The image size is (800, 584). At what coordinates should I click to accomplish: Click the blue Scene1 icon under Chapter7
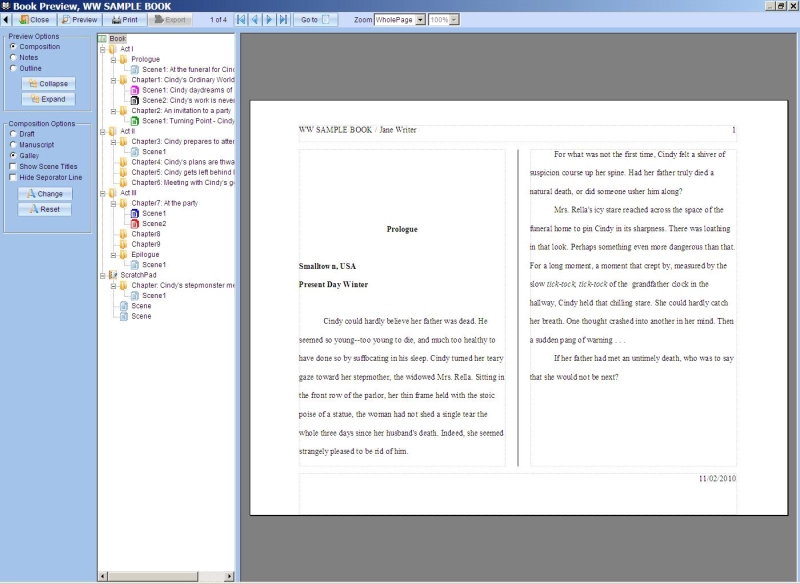[x=135, y=213]
